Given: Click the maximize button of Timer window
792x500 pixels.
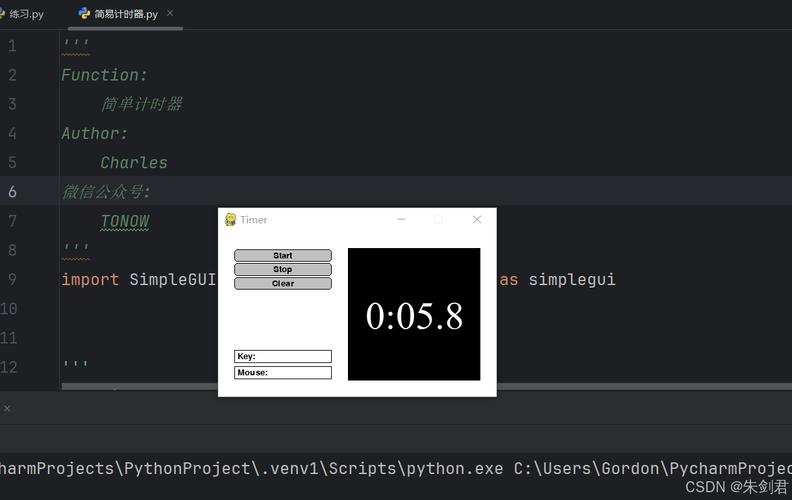Looking at the screenshot, I should [x=439, y=220].
